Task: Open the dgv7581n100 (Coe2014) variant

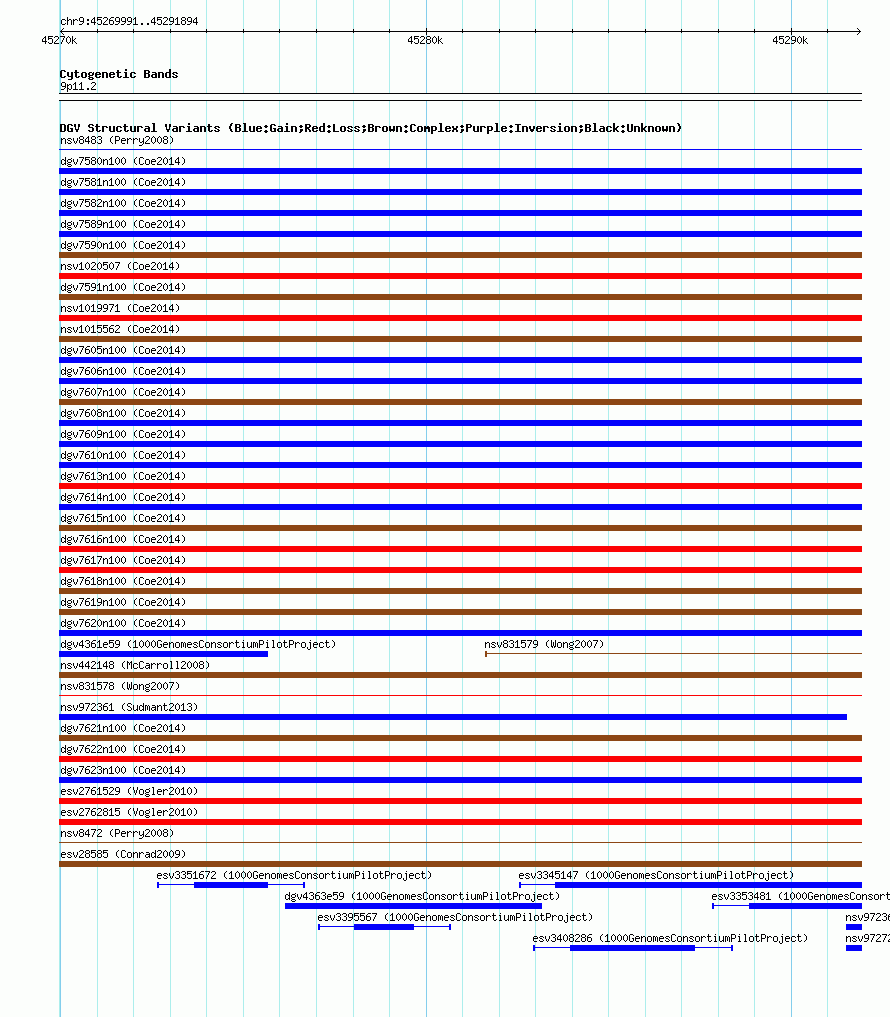Action: (123, 182)
